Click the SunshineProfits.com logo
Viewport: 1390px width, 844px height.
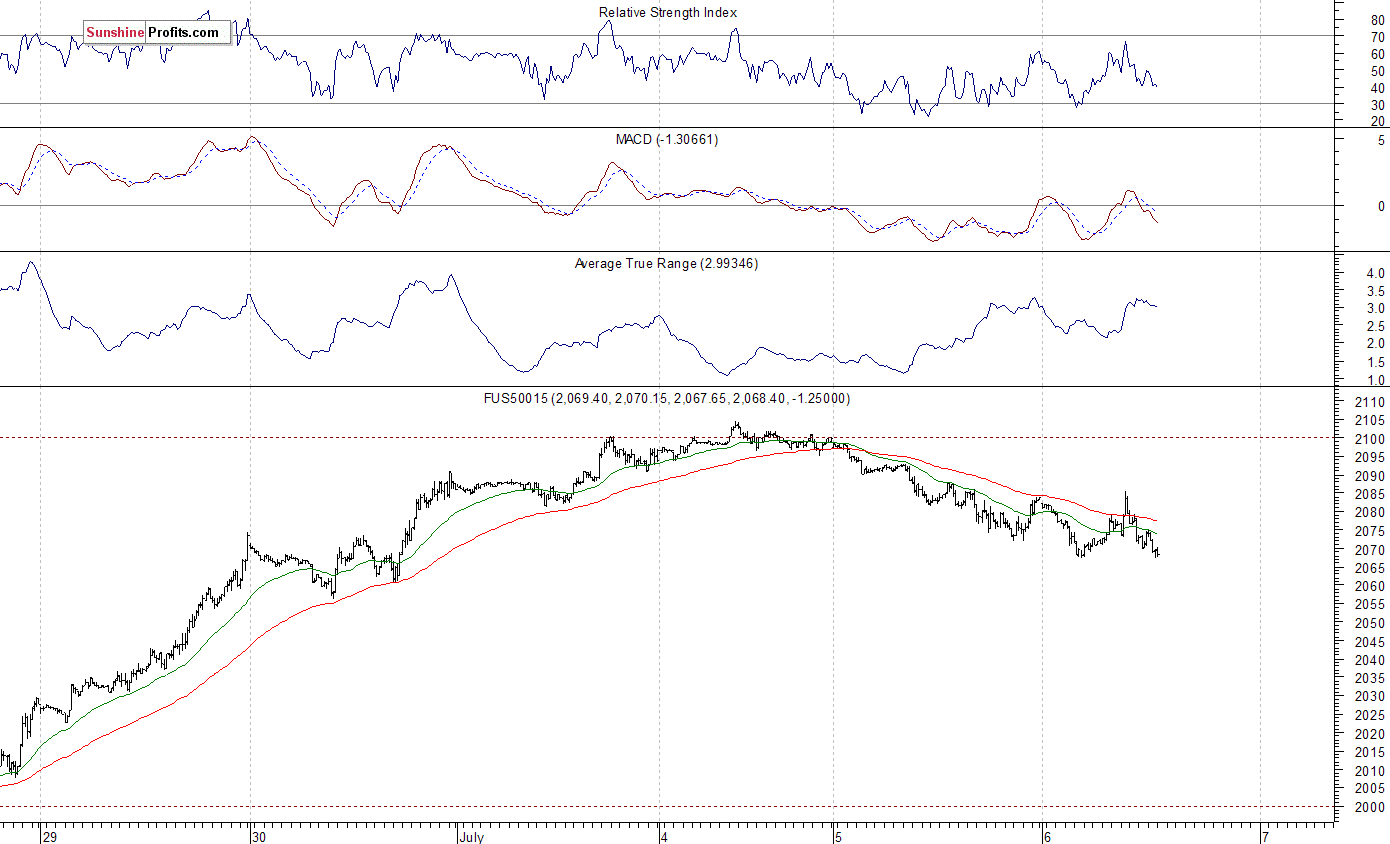pos(157,33)
